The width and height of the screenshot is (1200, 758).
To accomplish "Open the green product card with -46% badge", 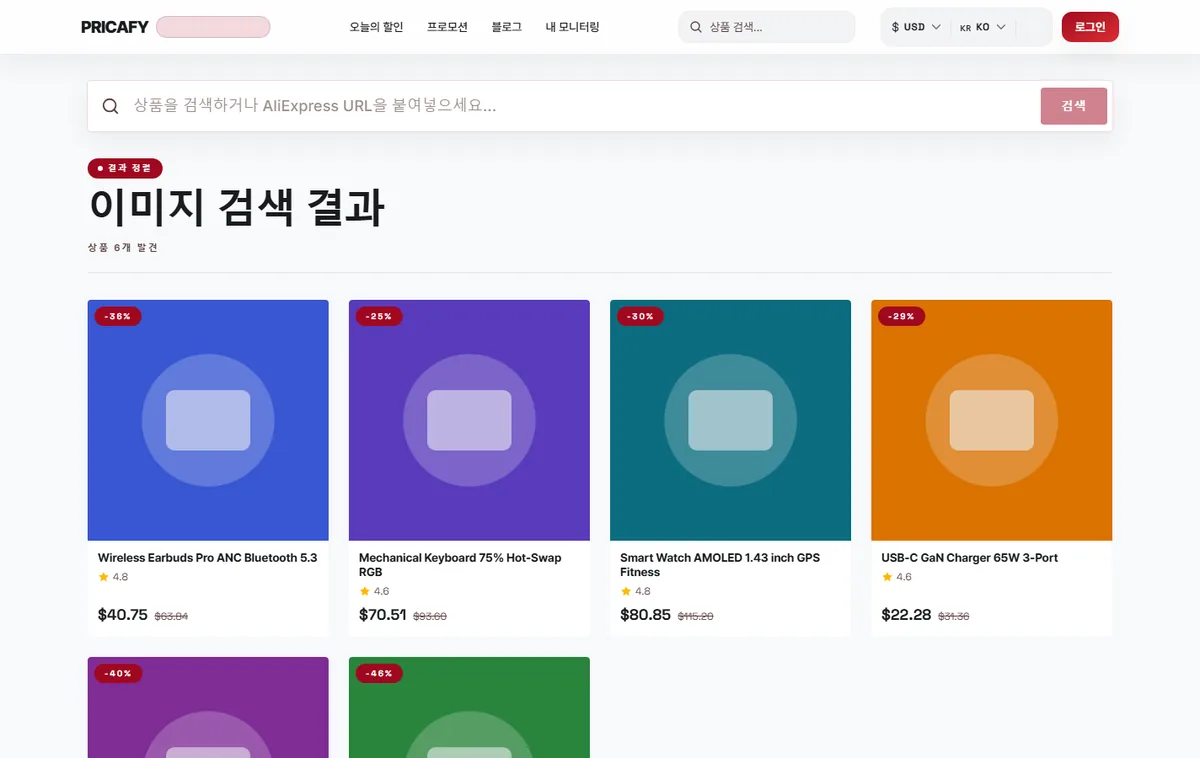I will coord(469,707).
